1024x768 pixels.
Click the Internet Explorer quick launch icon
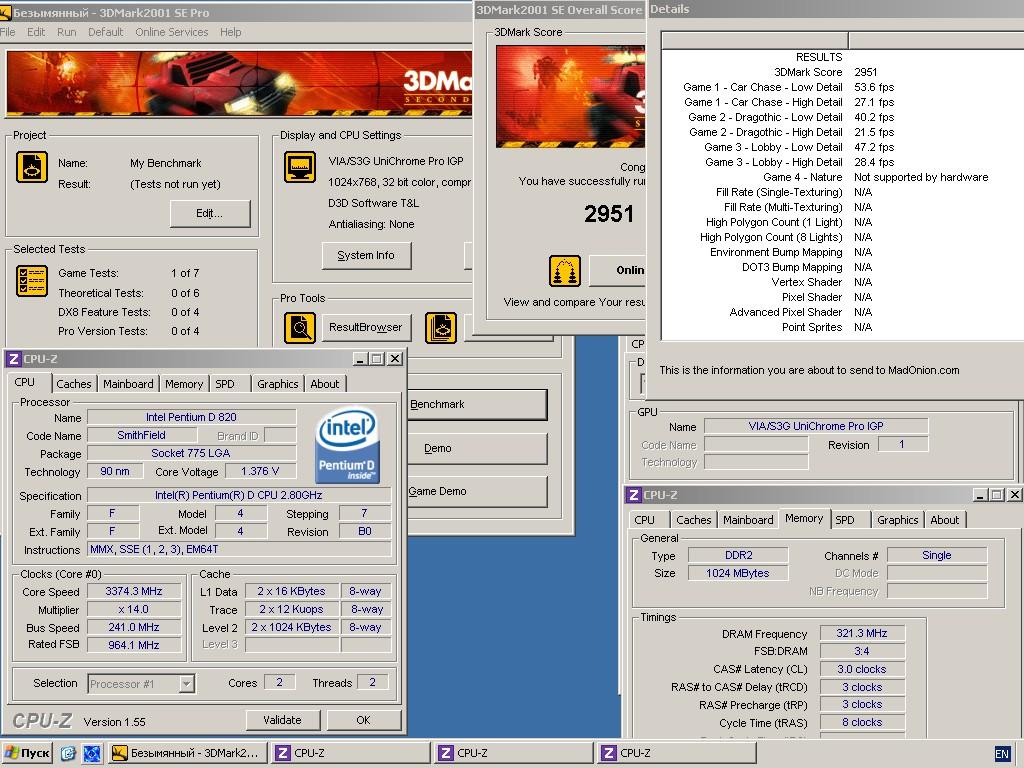(68, 753)
